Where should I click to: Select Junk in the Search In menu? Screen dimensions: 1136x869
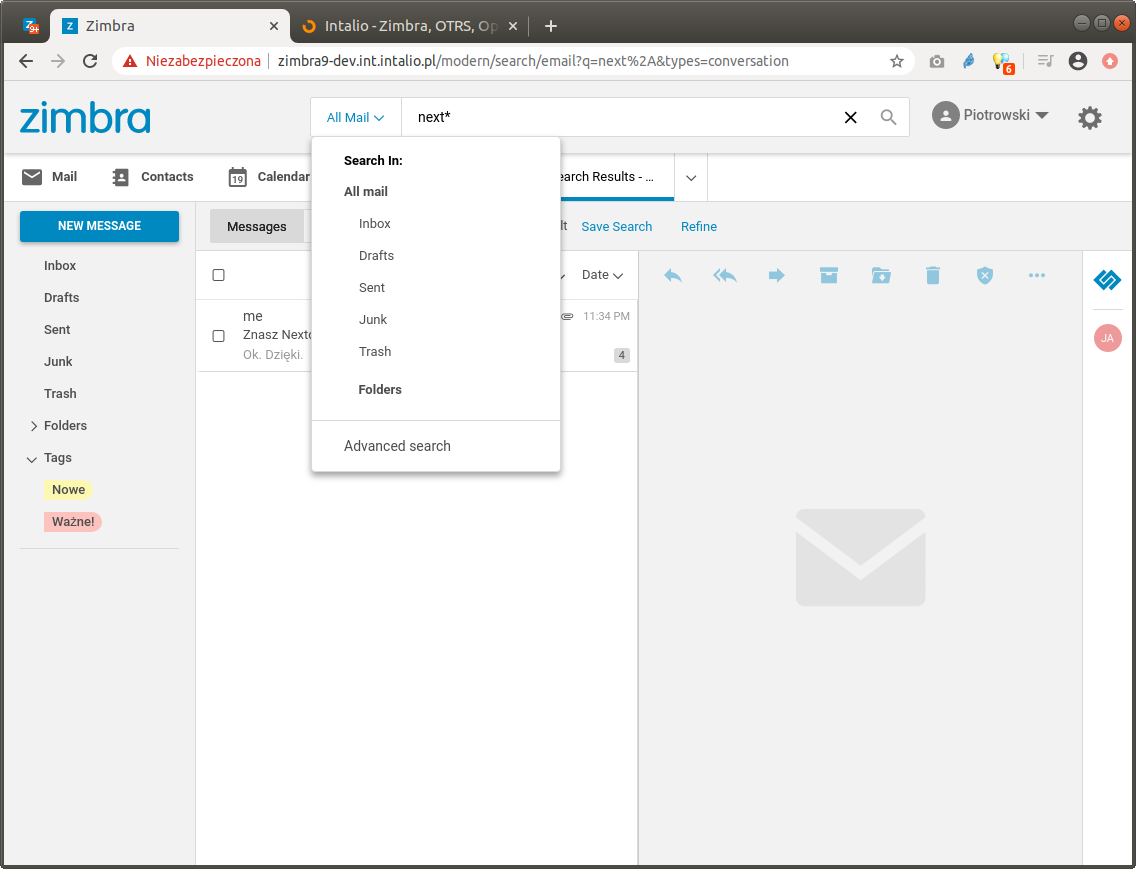[x=372, y=320]
